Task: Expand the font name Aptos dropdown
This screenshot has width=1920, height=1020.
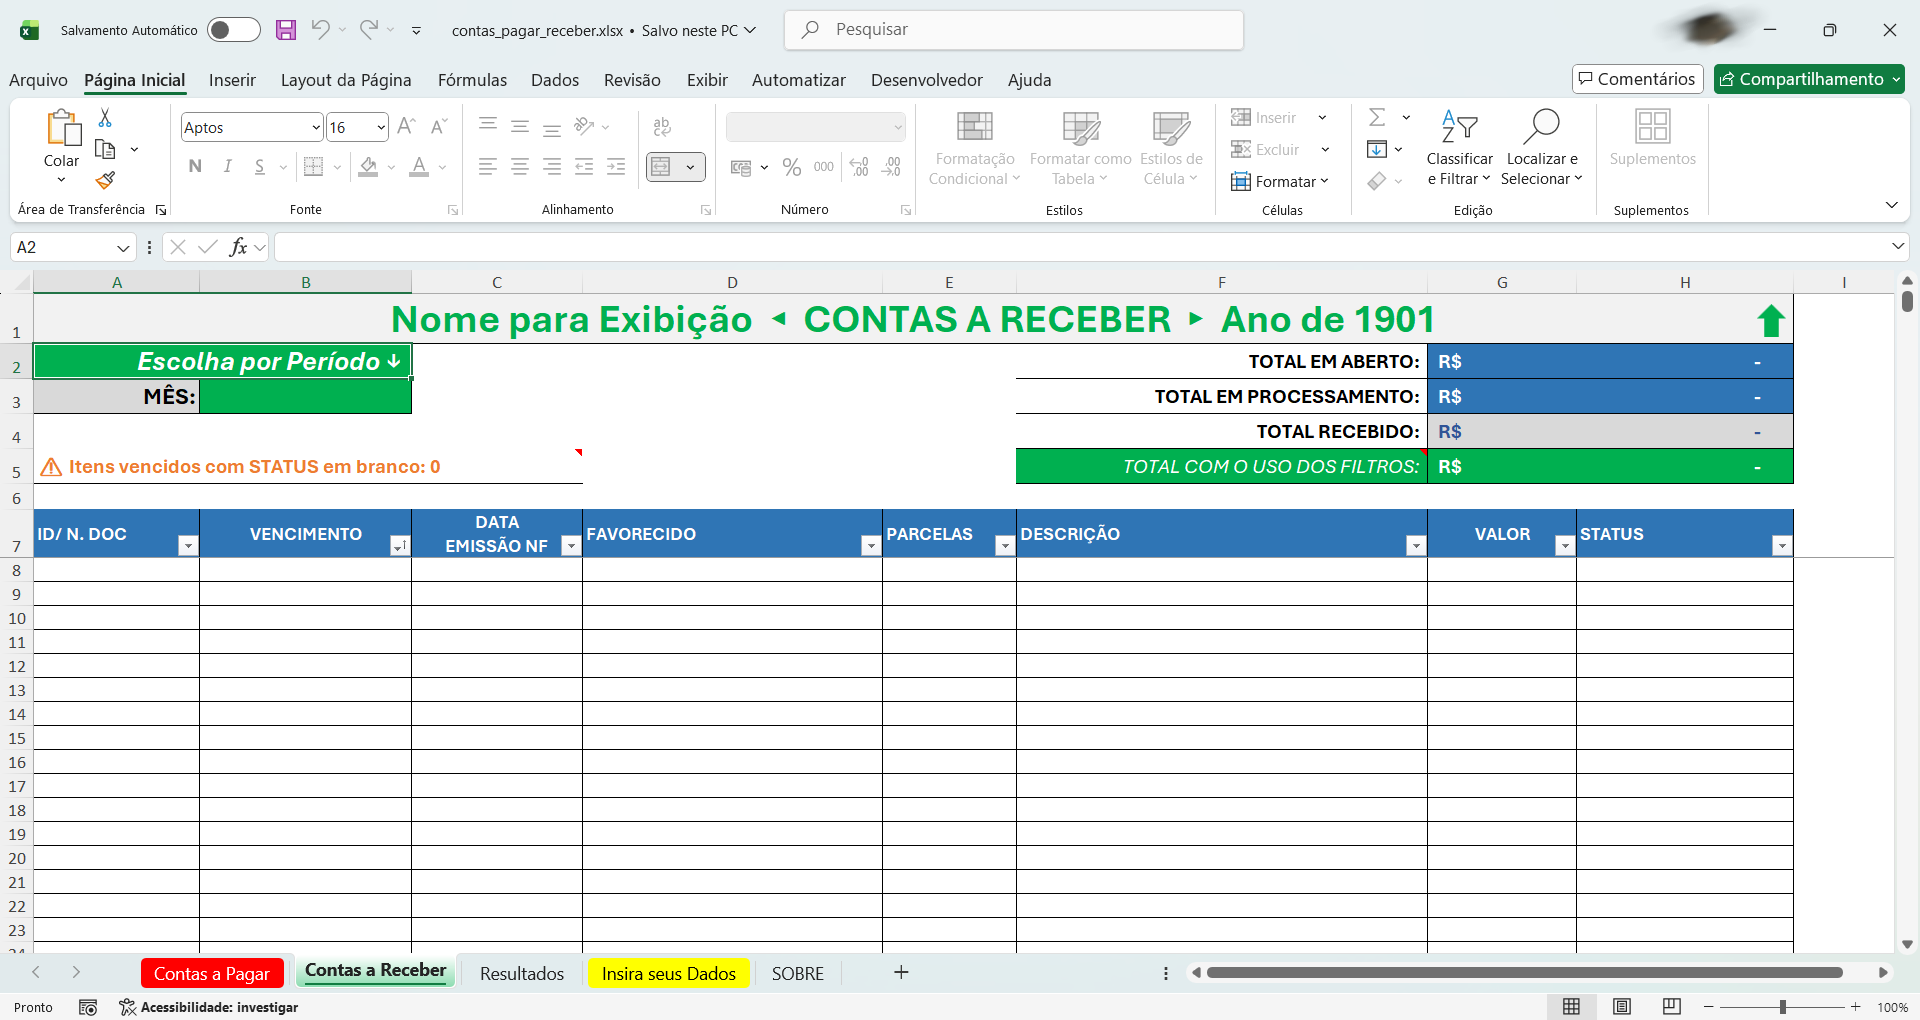Action: coord(316,128)
